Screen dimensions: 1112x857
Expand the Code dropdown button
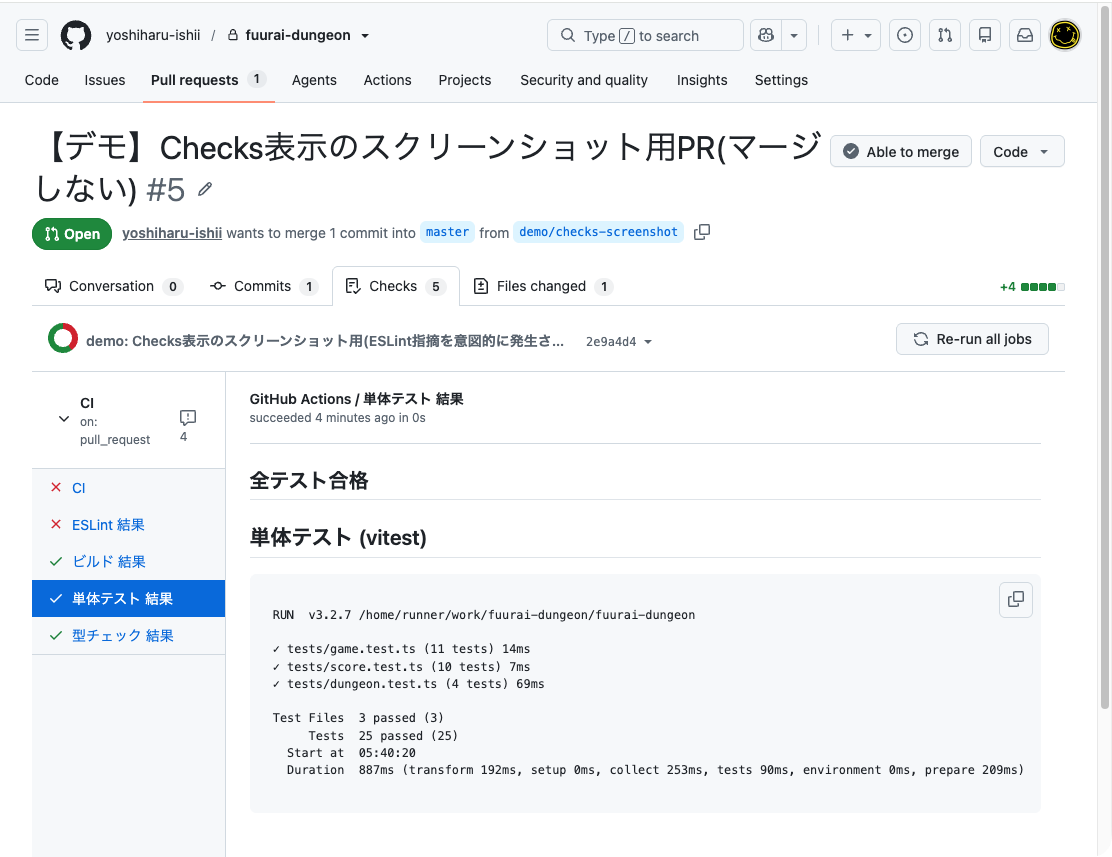tap(1022, 151)
